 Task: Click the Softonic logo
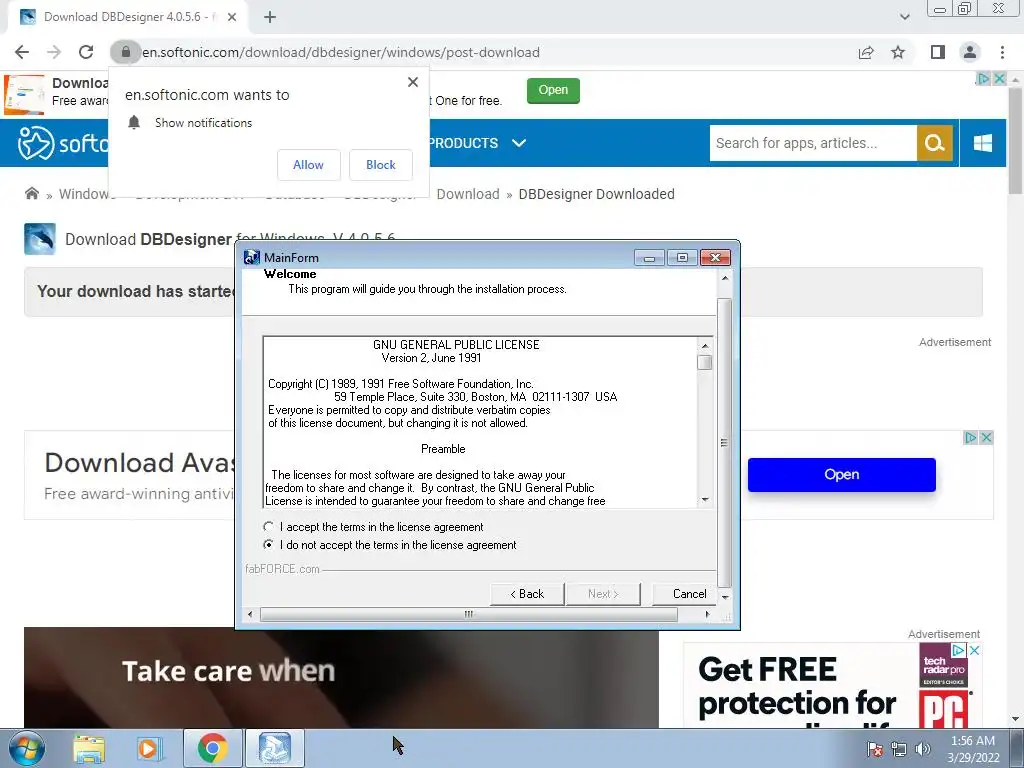(63, 143)
